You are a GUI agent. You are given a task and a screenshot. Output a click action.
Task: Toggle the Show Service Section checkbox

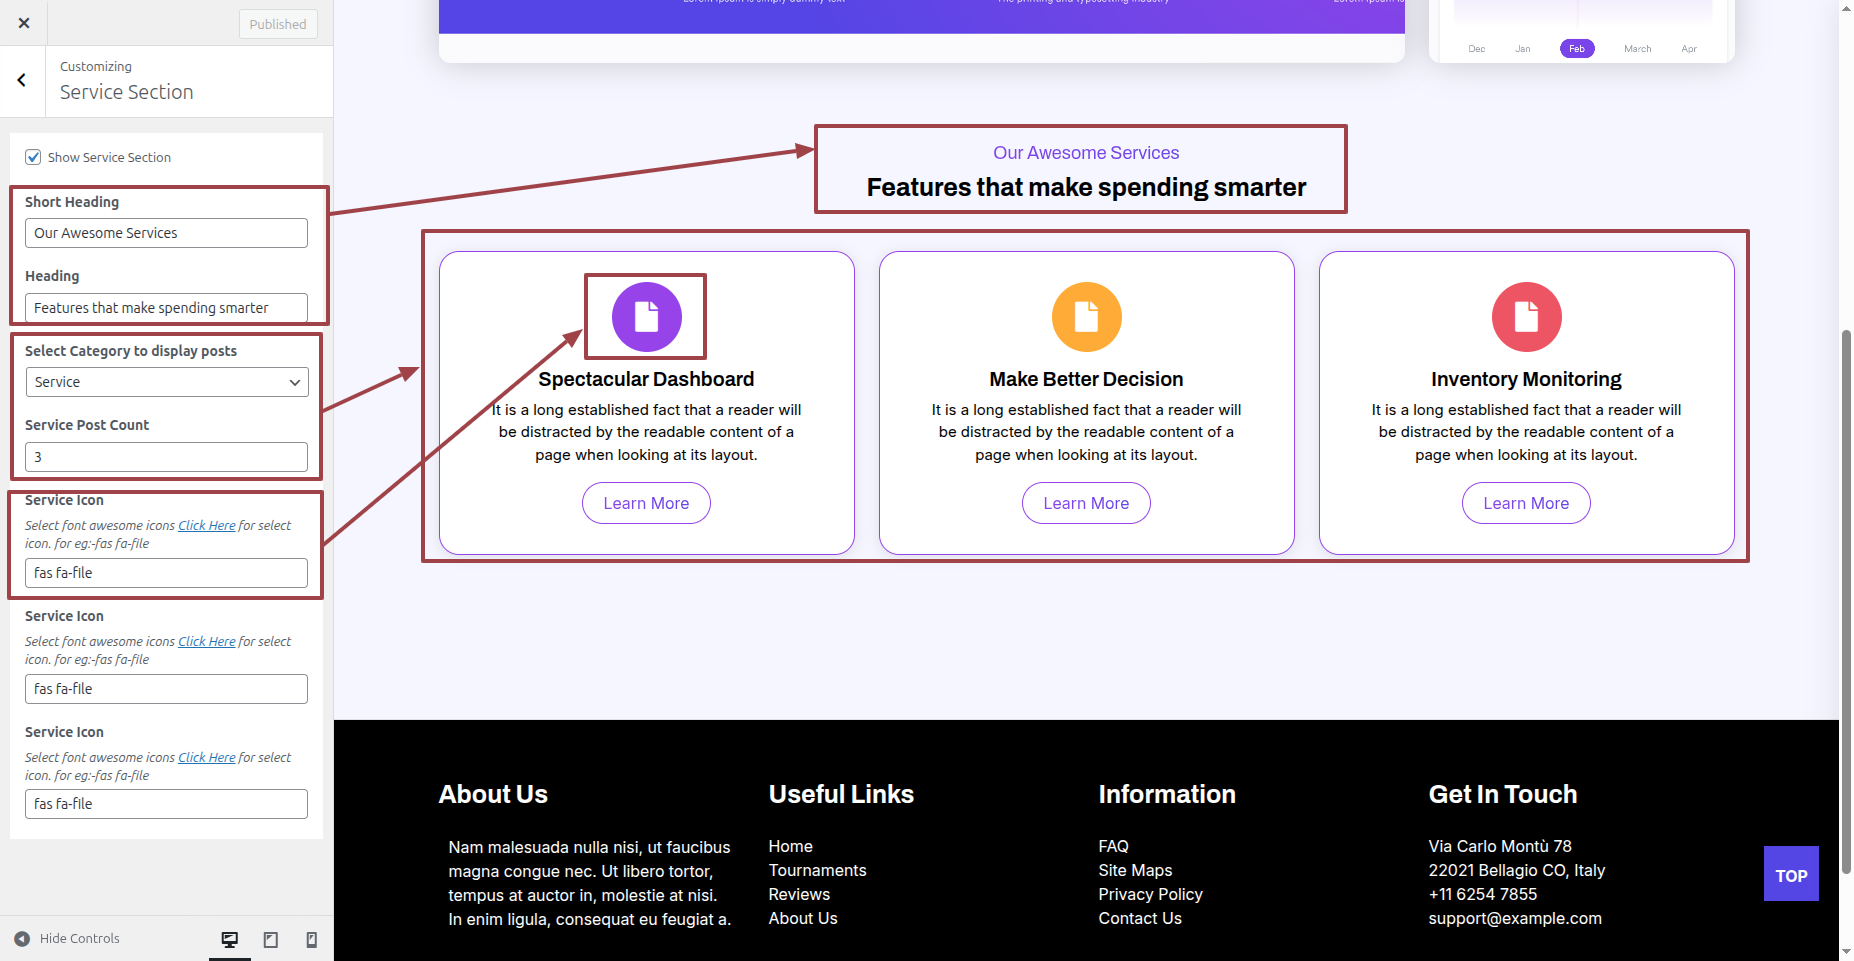(34, 157)
